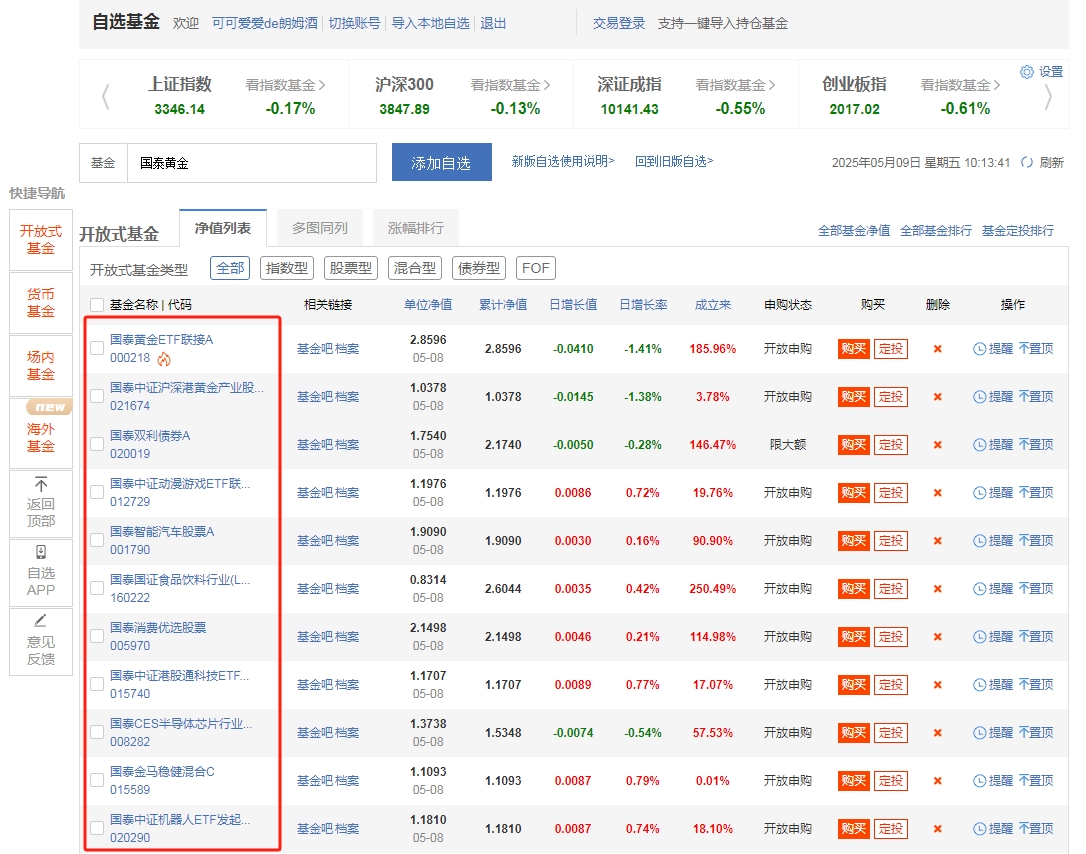The width and height of the screenshot is (1086, 854).
Task: Toggle the select-all checkbox in header
Action: point(97,305)
